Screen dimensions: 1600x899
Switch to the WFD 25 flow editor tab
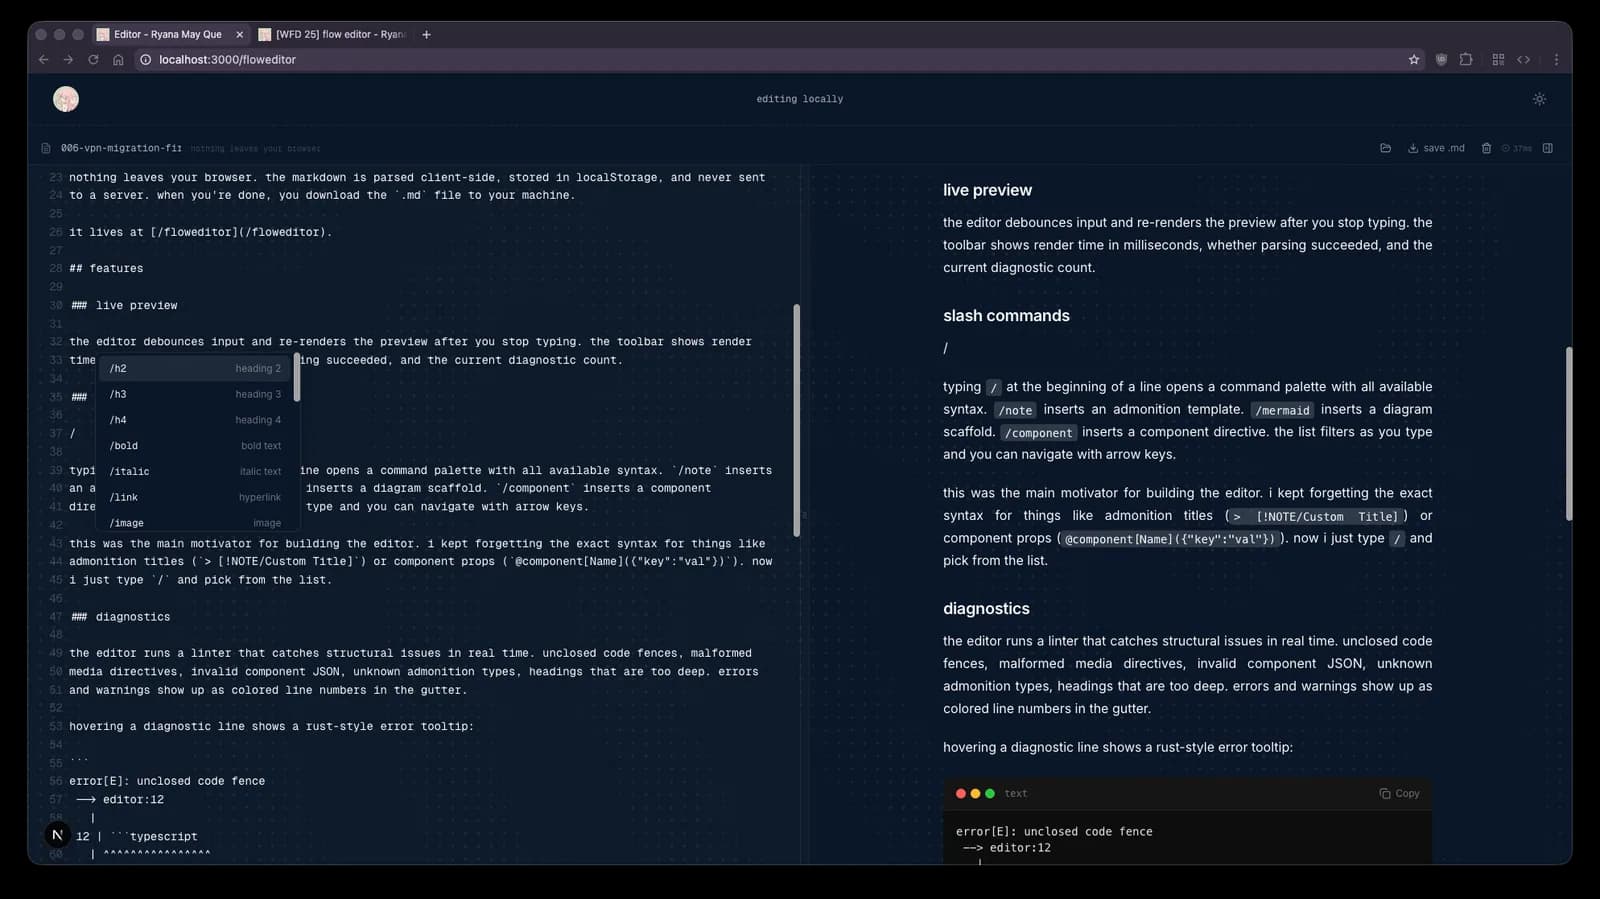coord(333,34)
